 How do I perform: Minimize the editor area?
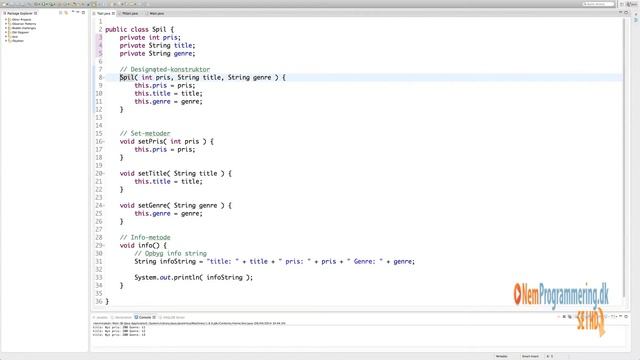tap(620, 12)
